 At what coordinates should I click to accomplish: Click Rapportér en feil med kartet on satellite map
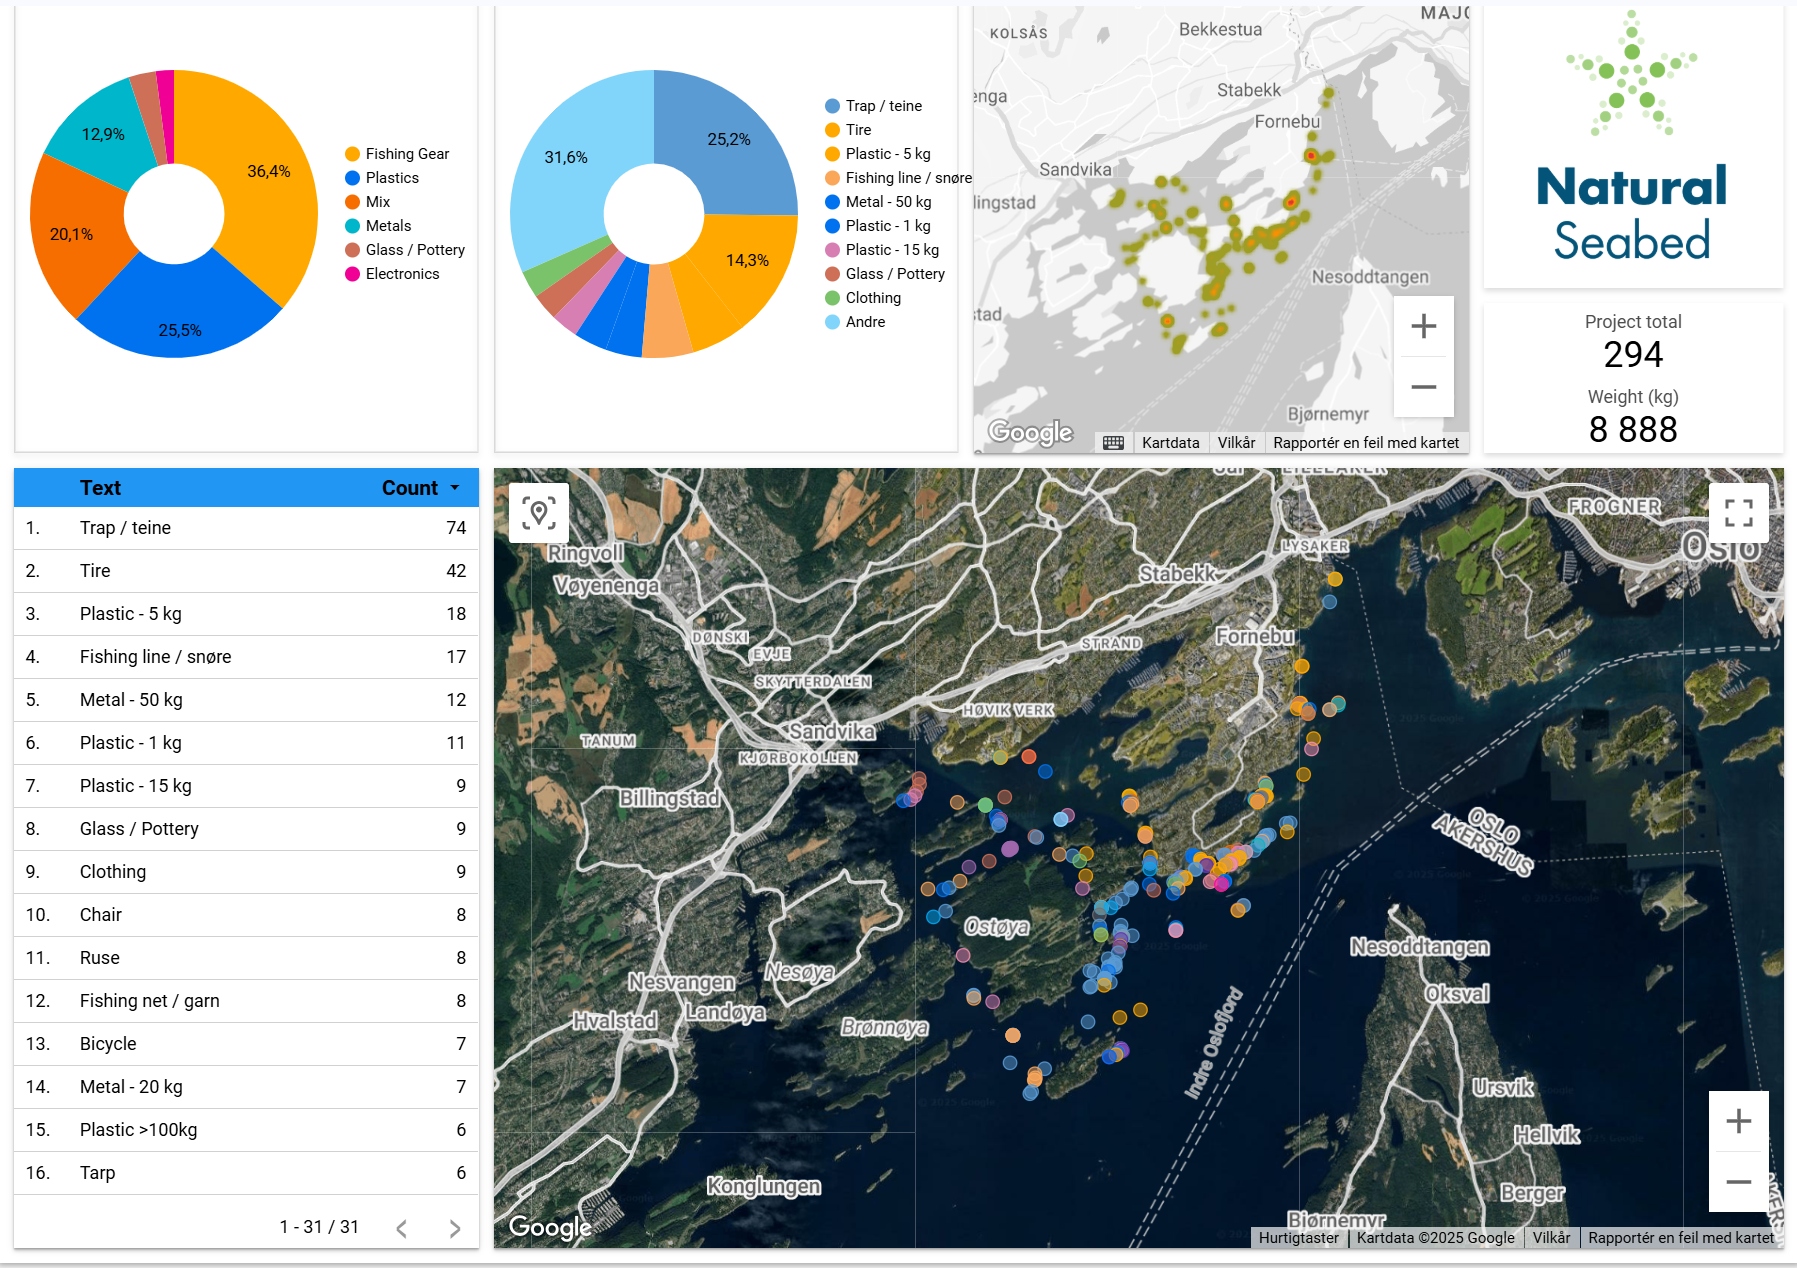[x=1680, y=1238]
